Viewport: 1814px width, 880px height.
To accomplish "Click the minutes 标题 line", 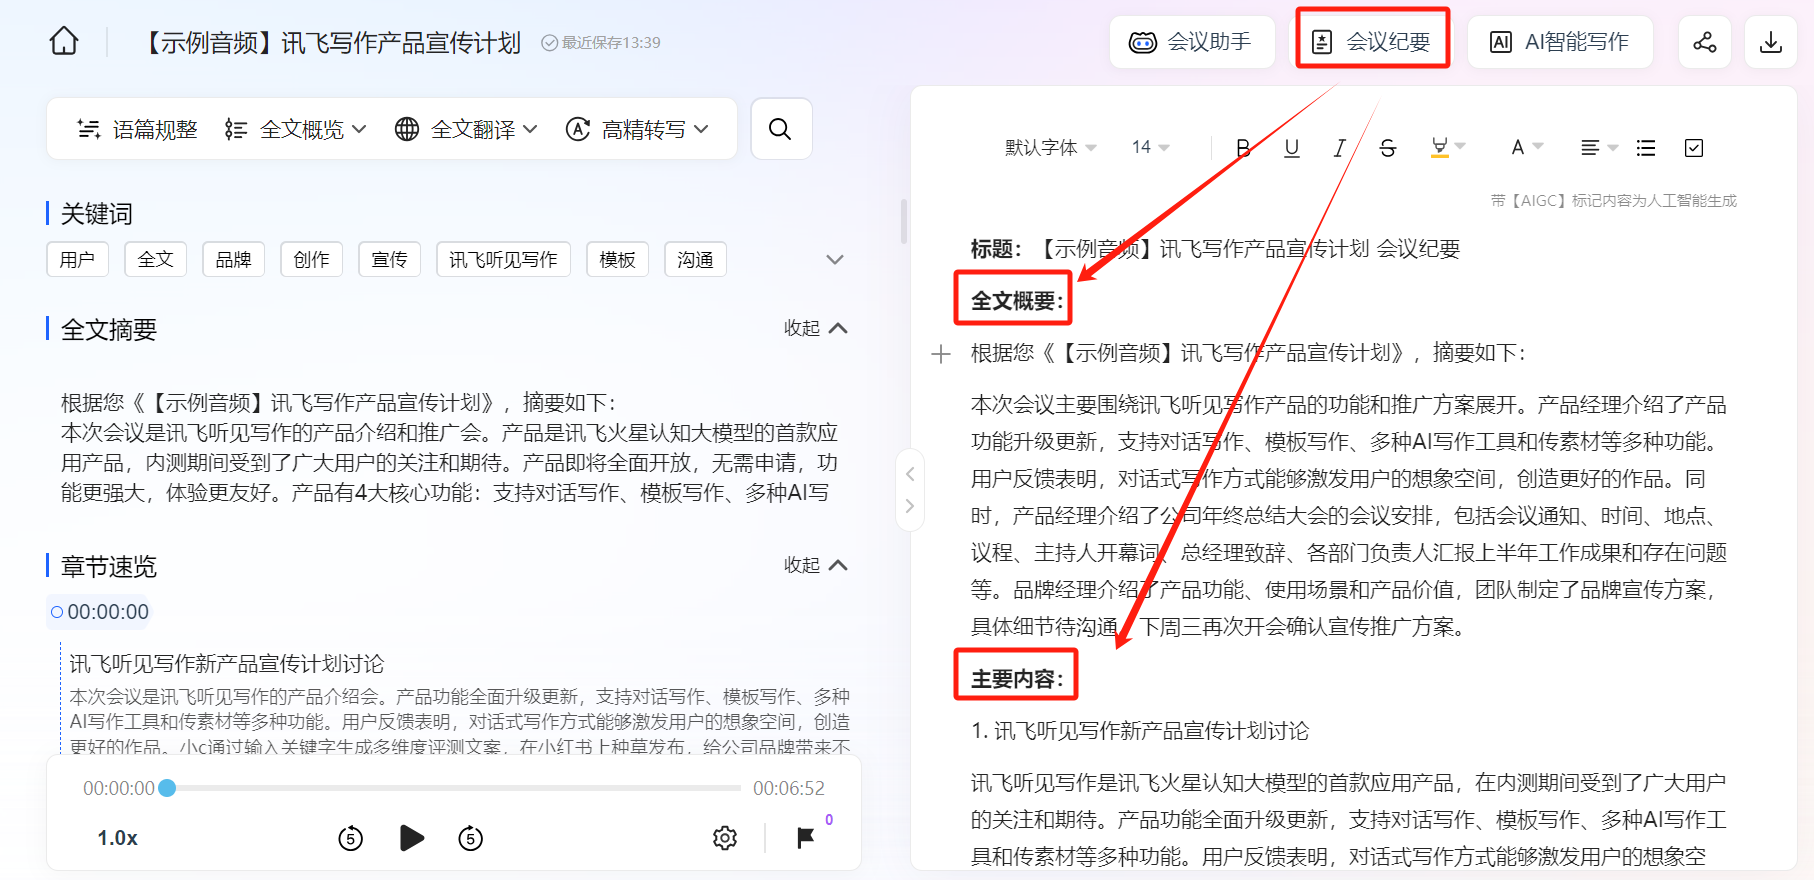I will pos(1215,249).
